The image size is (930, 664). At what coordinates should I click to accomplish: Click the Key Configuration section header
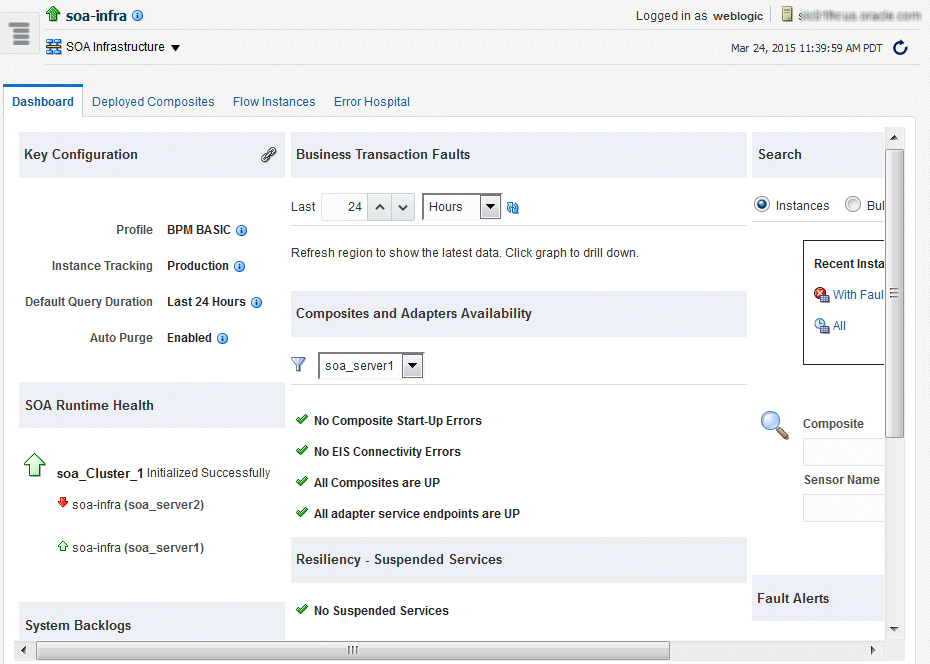point(152,155)
